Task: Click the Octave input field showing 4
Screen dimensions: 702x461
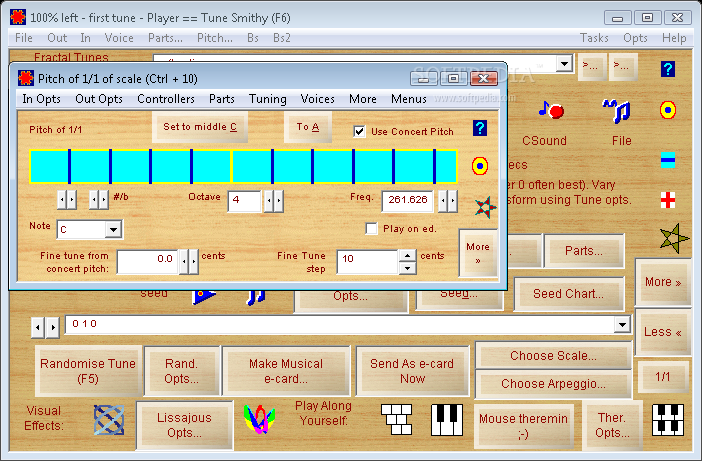Action: click(x=244, y=201)
